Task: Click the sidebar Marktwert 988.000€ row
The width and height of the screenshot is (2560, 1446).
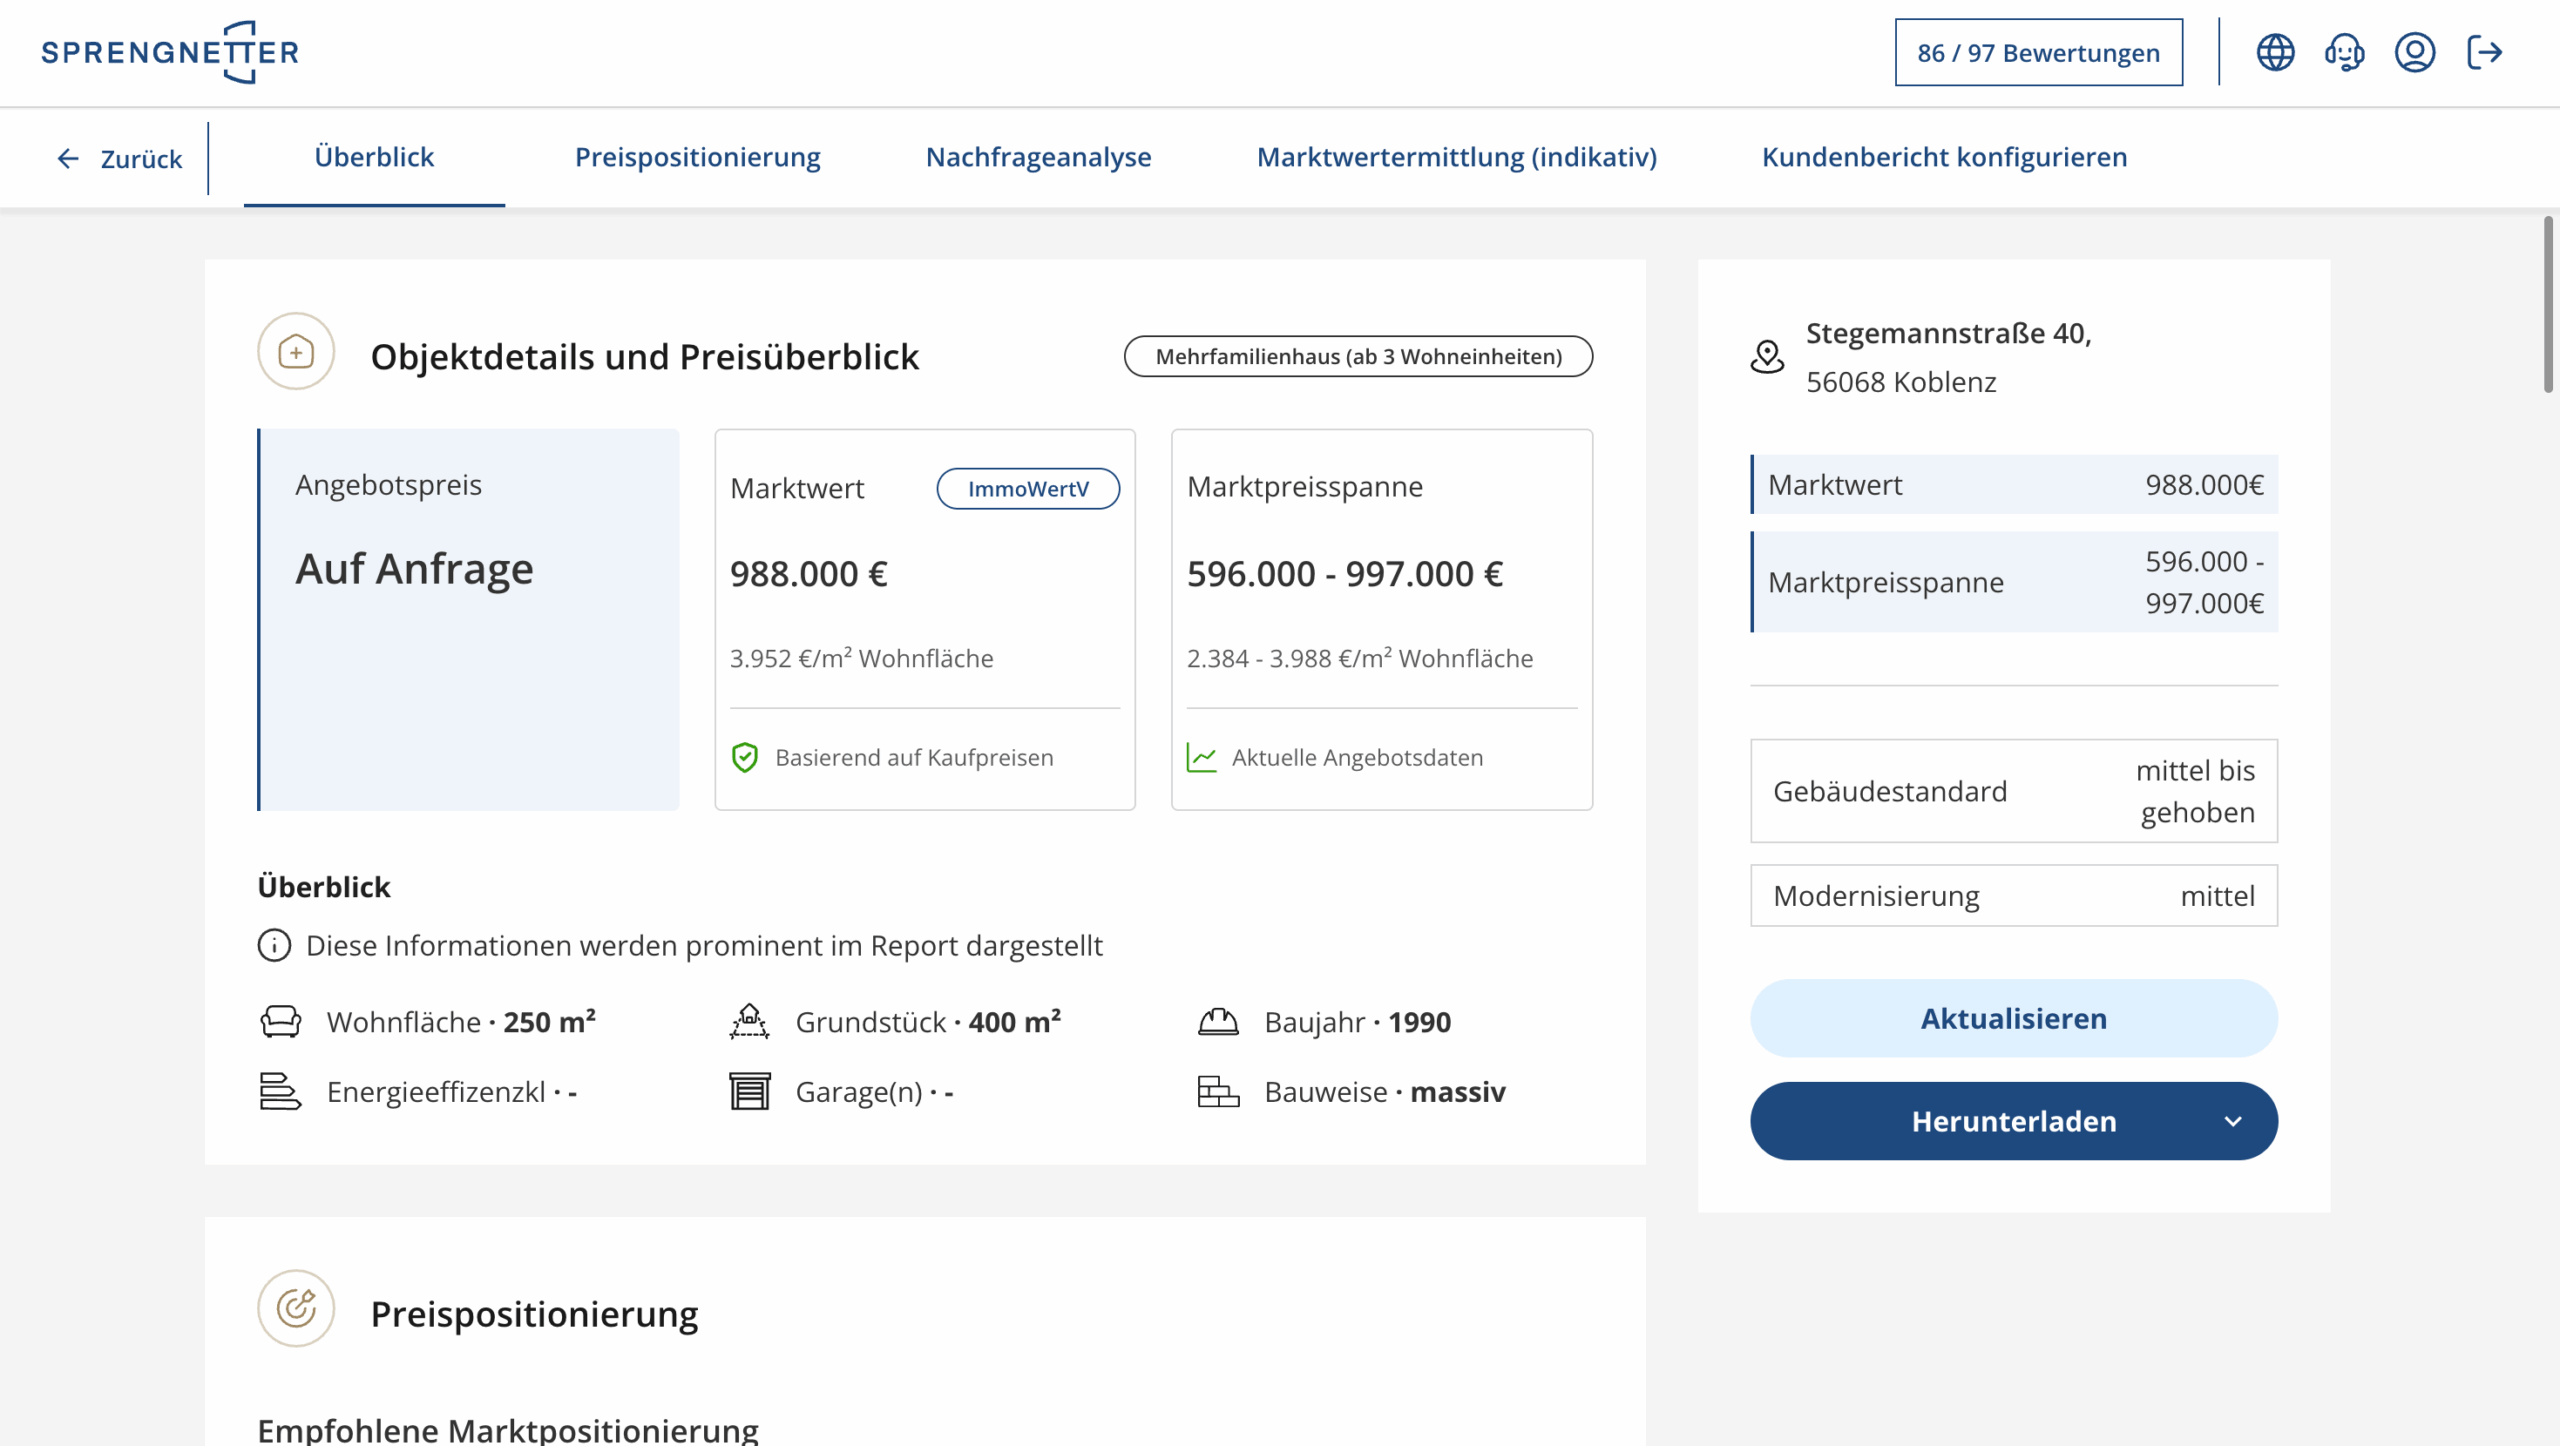Action: pyautogui.click(x=2013, y=484)
